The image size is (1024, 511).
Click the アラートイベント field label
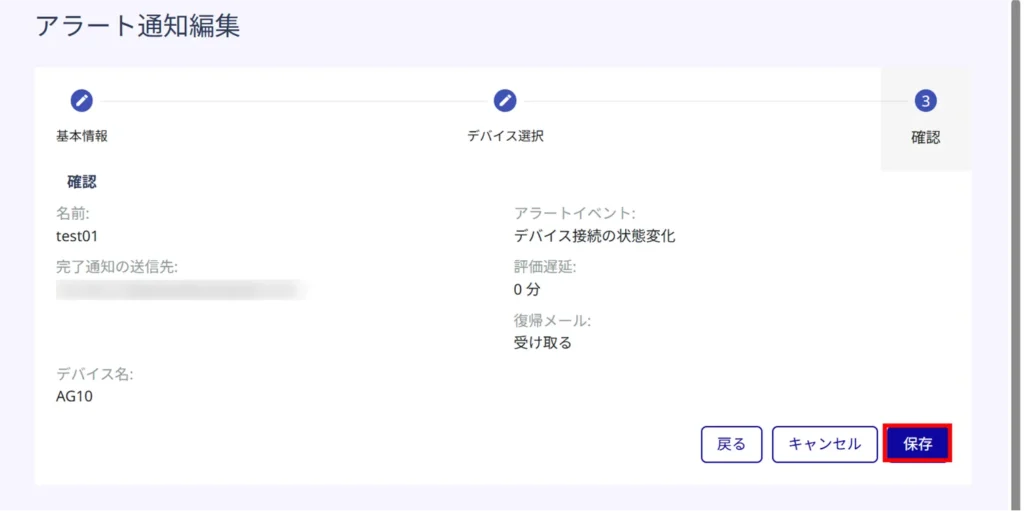[x=574, y=213]
